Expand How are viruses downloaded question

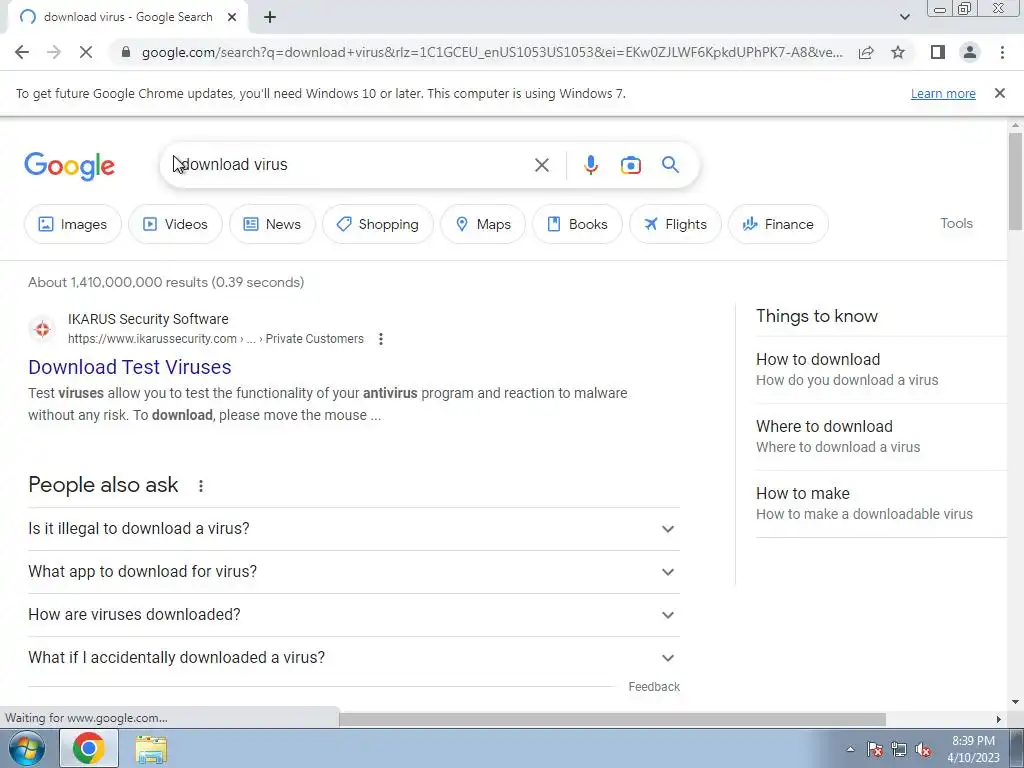click(353, 615)
